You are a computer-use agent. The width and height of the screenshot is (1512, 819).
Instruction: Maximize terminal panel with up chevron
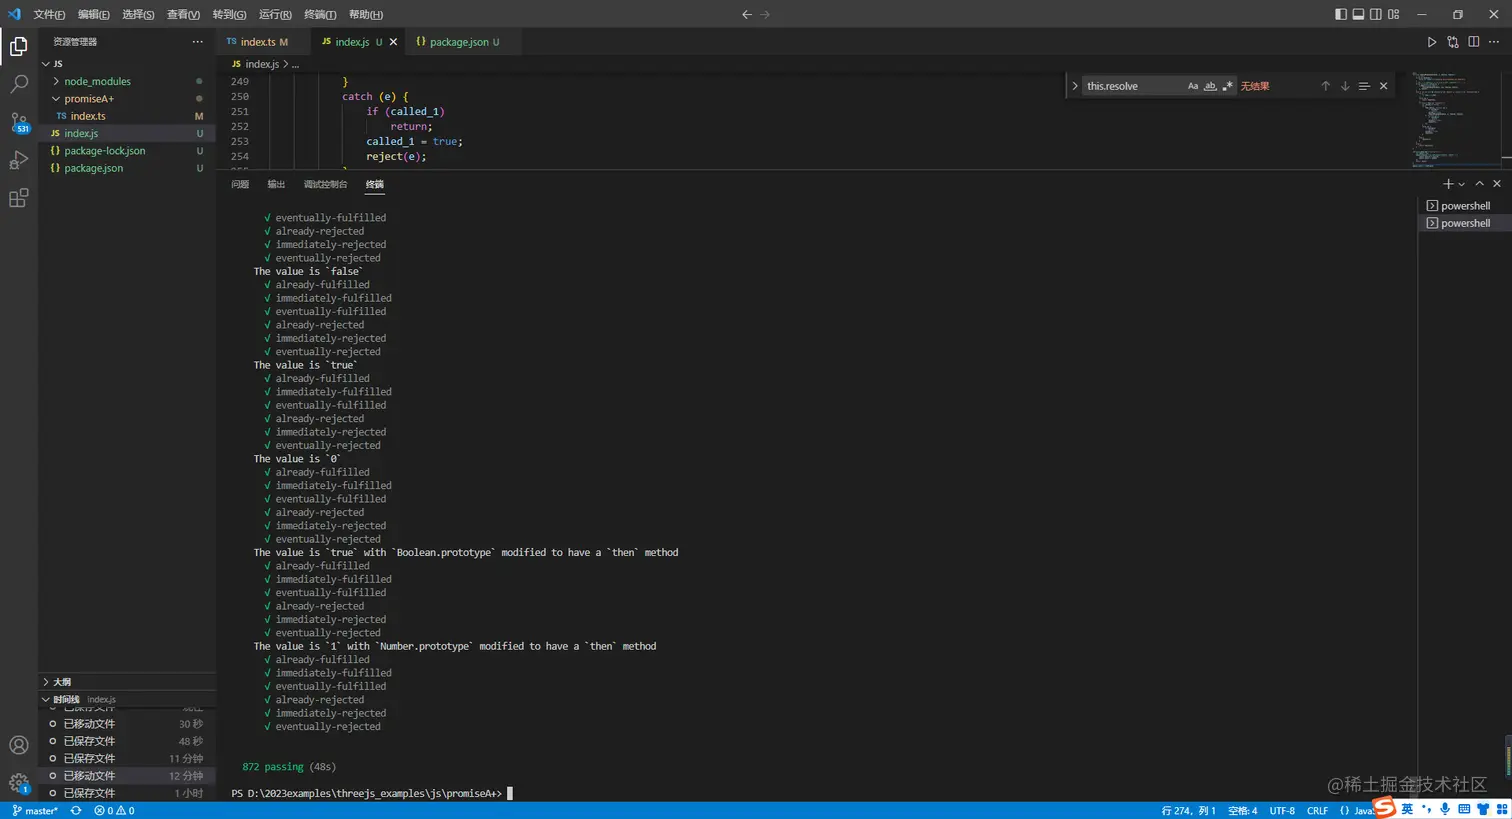point(1479,184)
